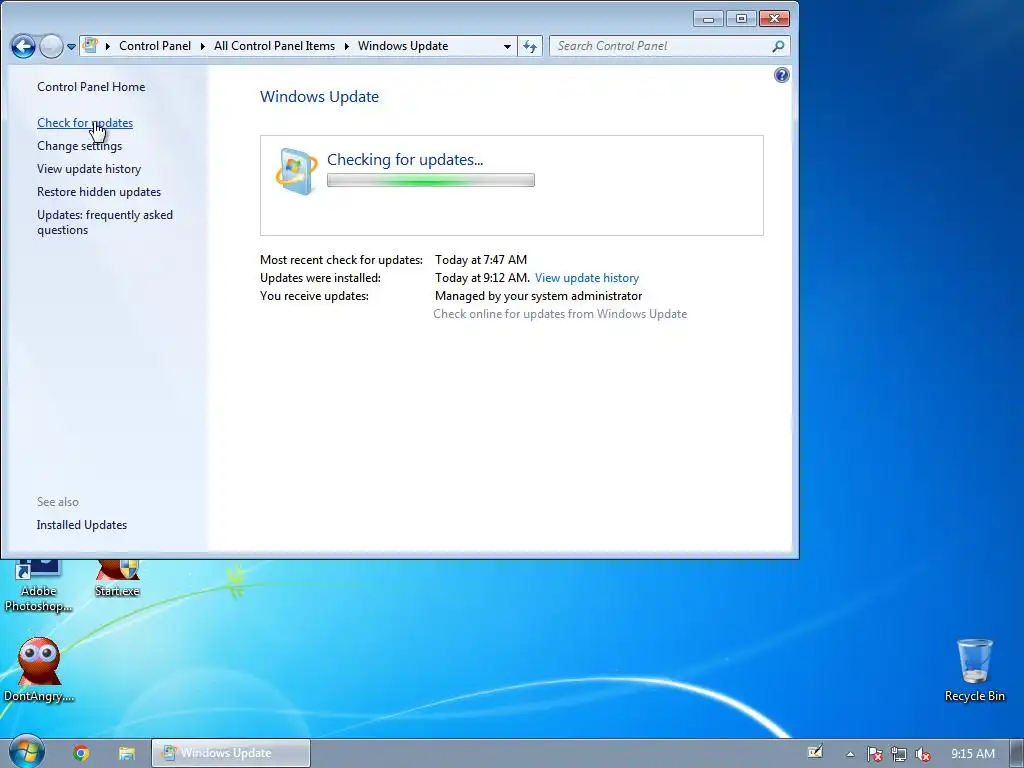Click the Windows Update taskbar button
Viewport: 1024px width, 768px height.
pos(231,753)
